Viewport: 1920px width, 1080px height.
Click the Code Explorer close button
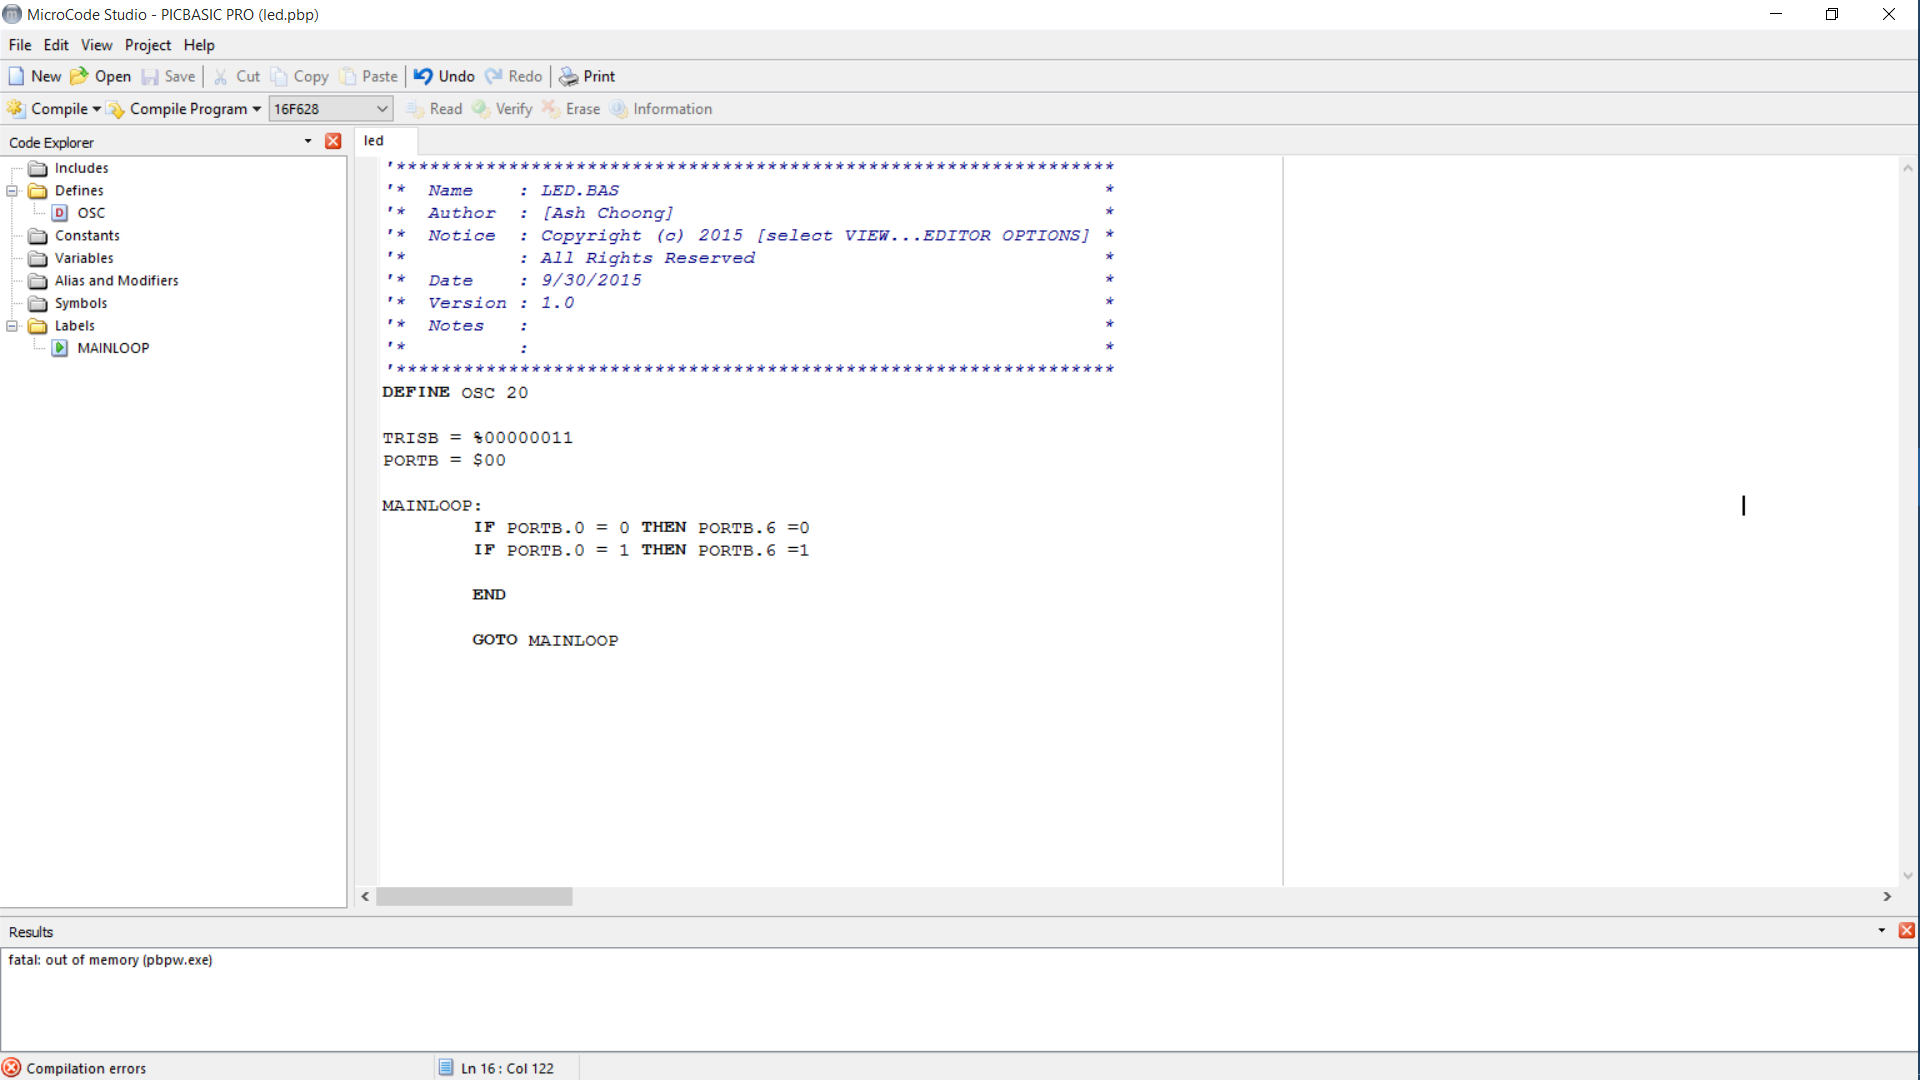point(334,141)
